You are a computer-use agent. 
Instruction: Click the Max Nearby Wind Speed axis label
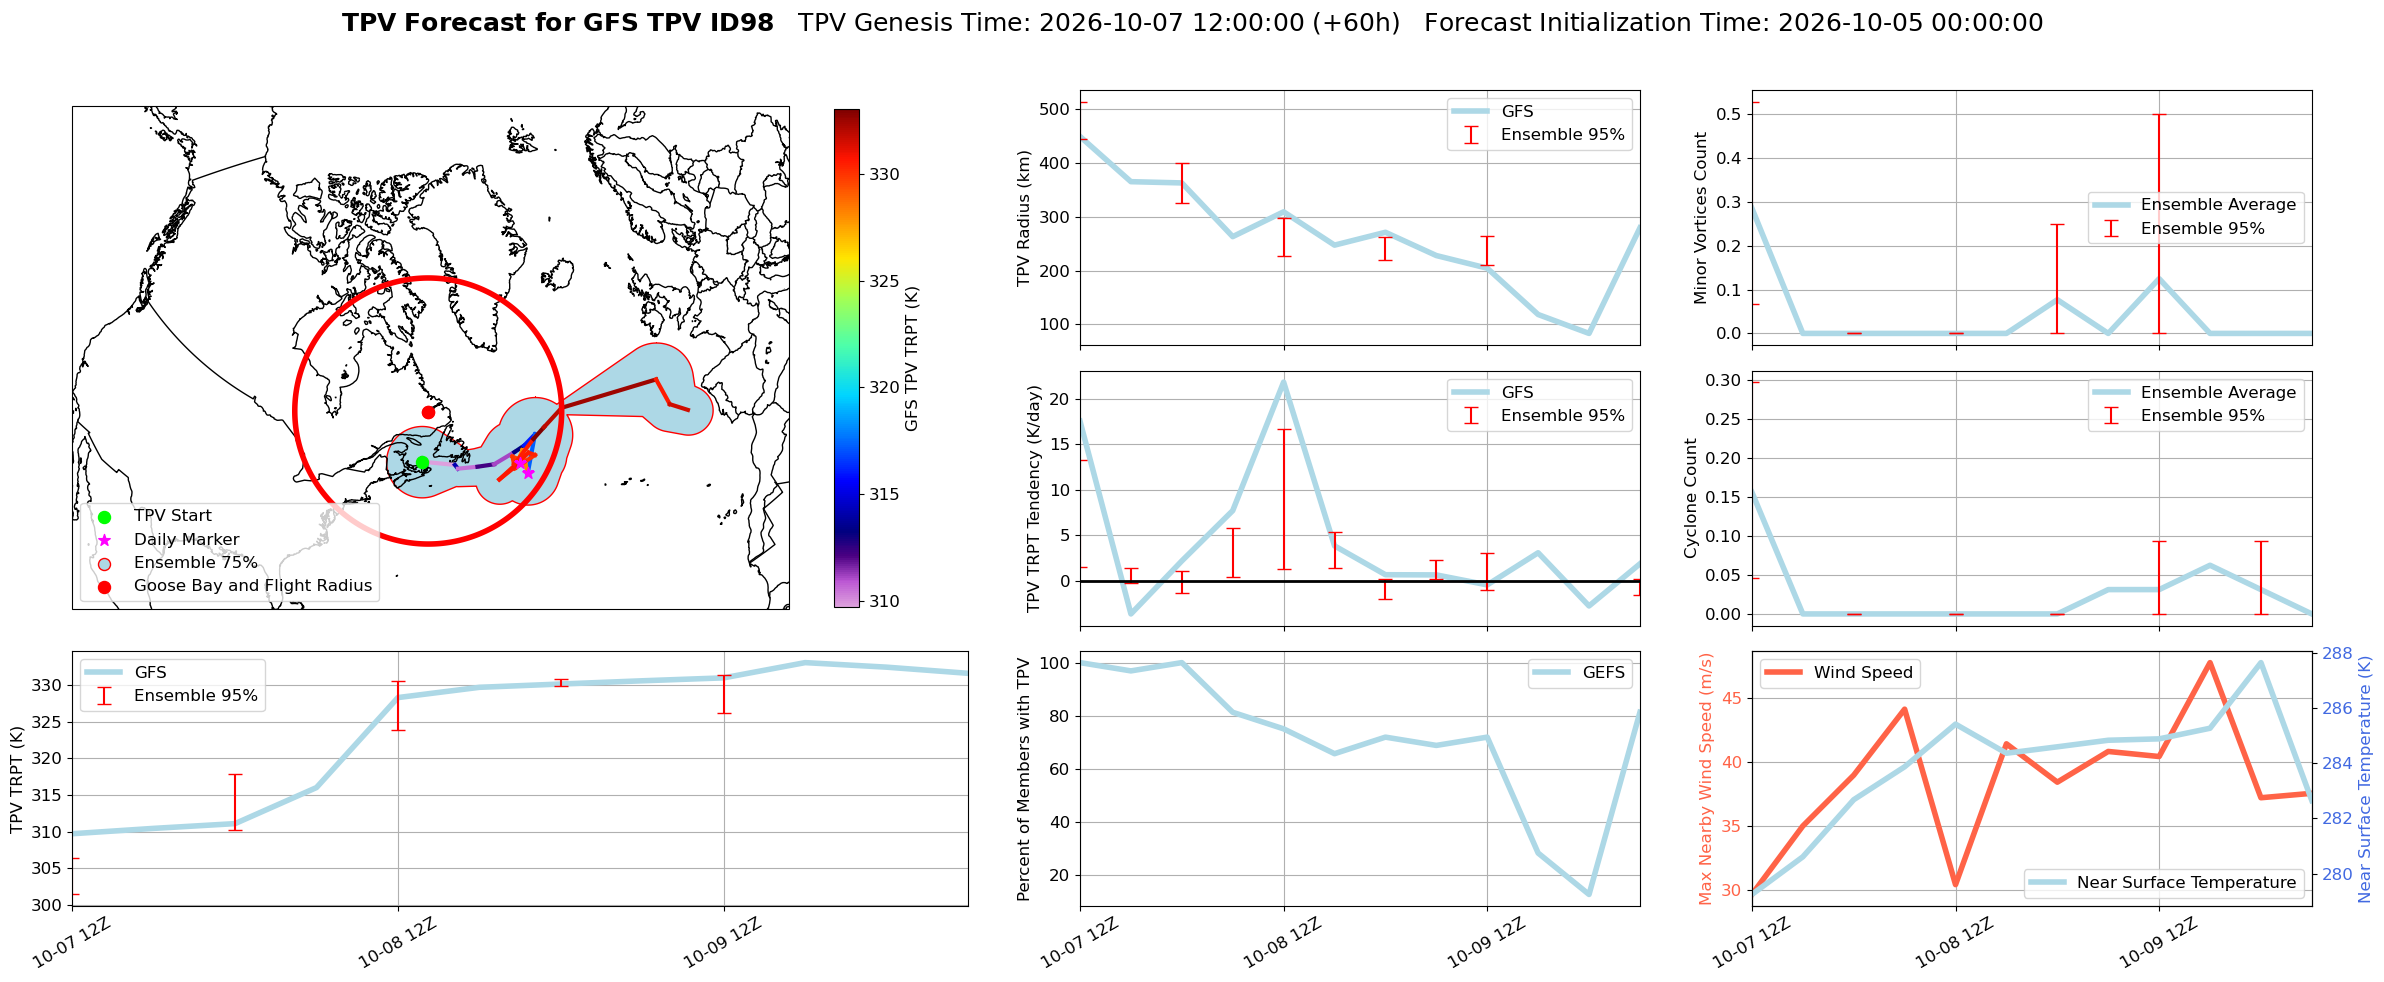[x=1705, y=779]
